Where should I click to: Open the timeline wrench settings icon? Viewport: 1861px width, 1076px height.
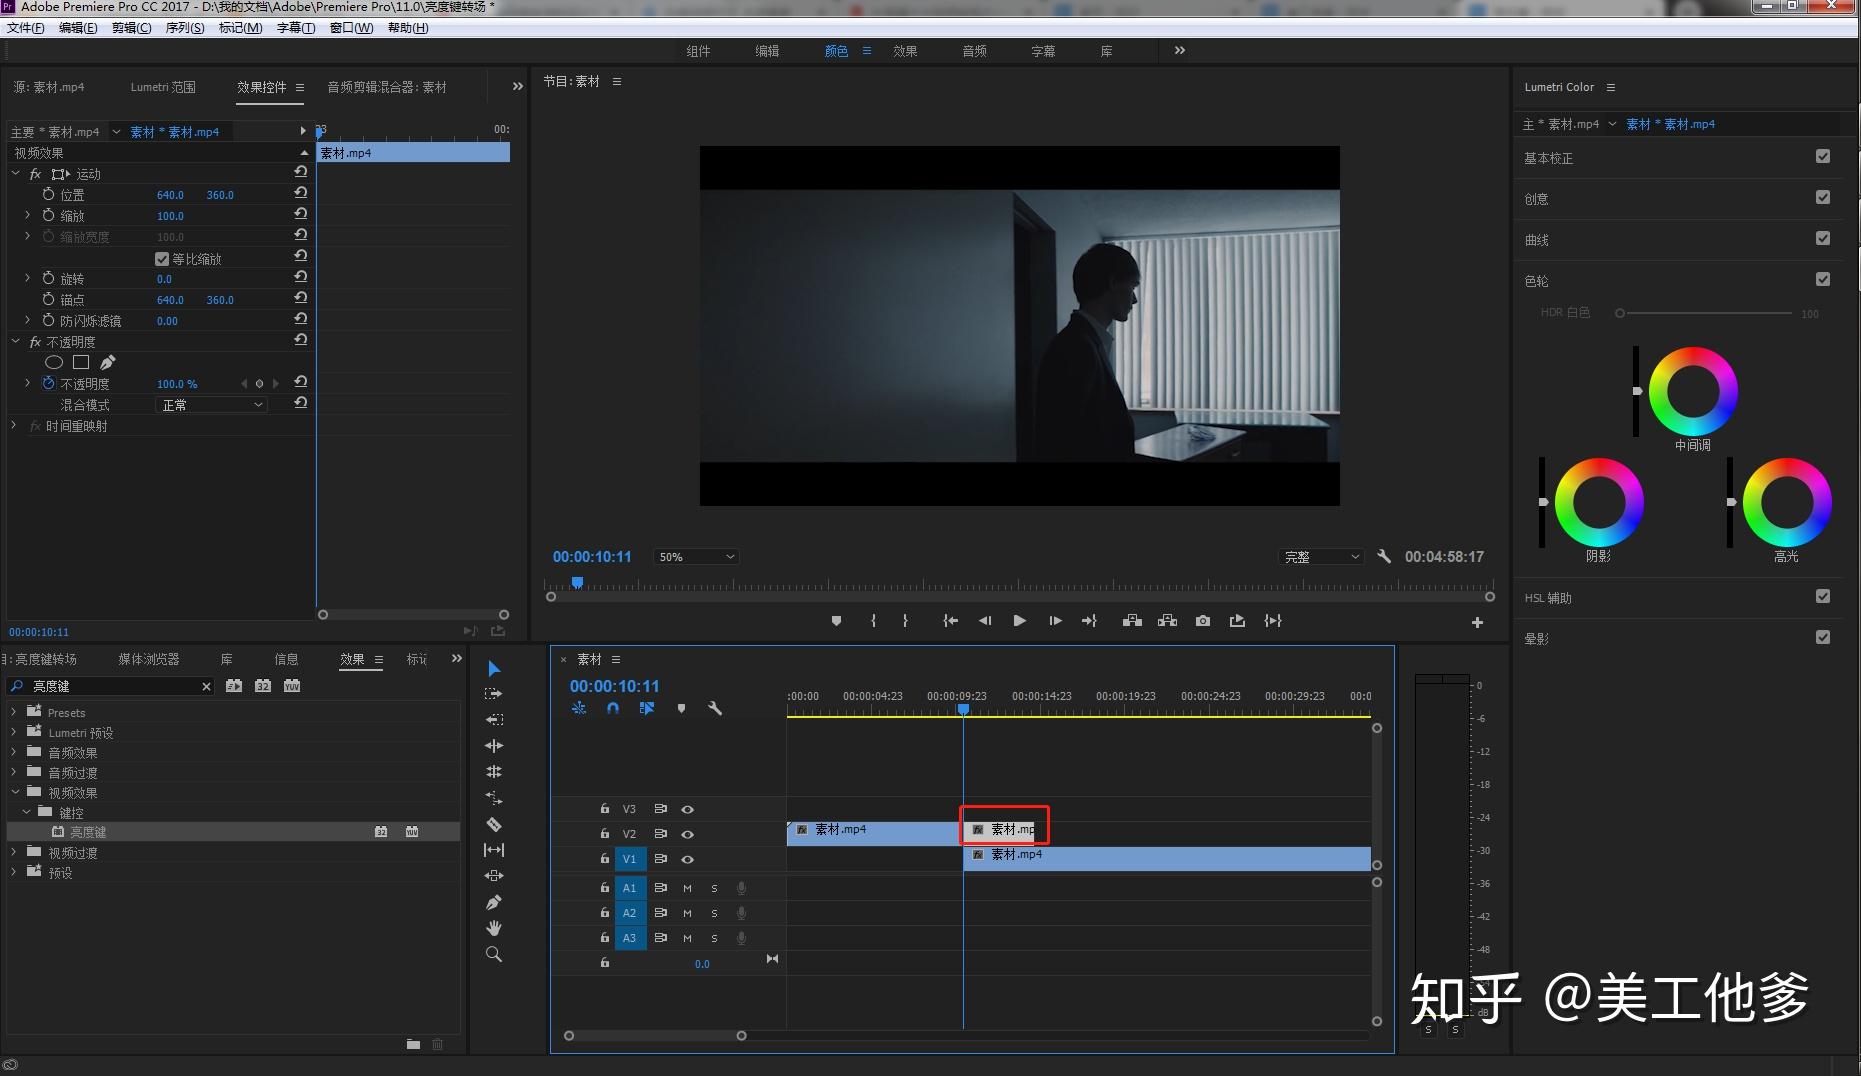(x=714, y=708)
